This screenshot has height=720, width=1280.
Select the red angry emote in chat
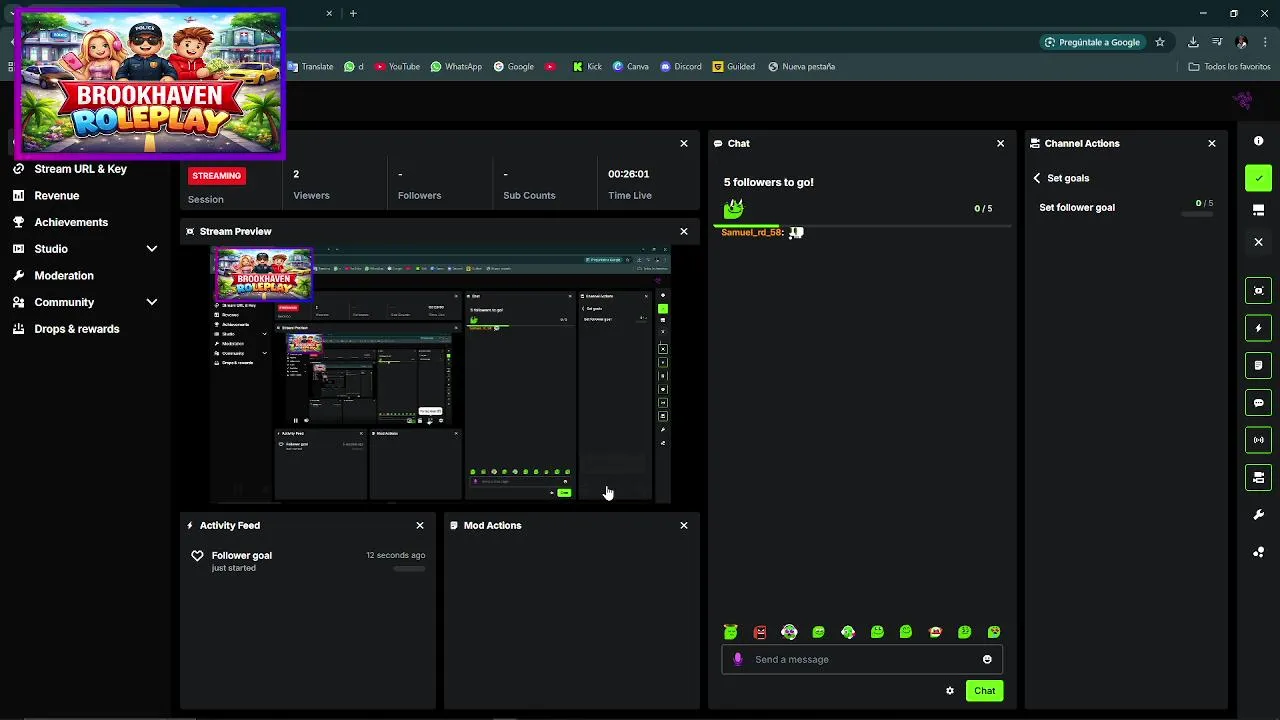(x=760, y=632)
